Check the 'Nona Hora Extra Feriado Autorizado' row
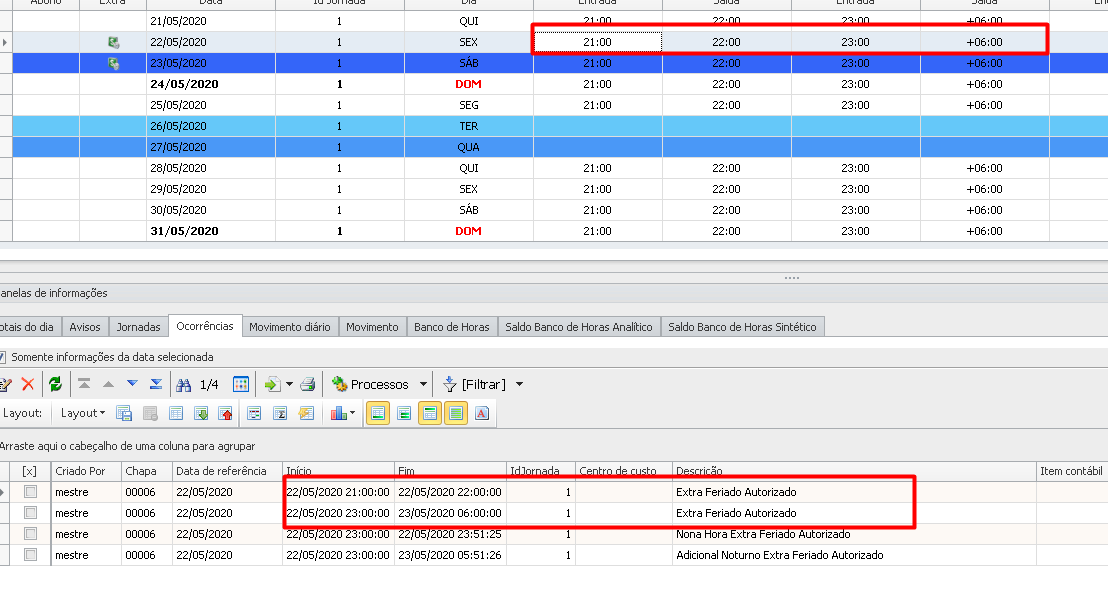This screenshot has height=595, width=1108. click(30, 534)
